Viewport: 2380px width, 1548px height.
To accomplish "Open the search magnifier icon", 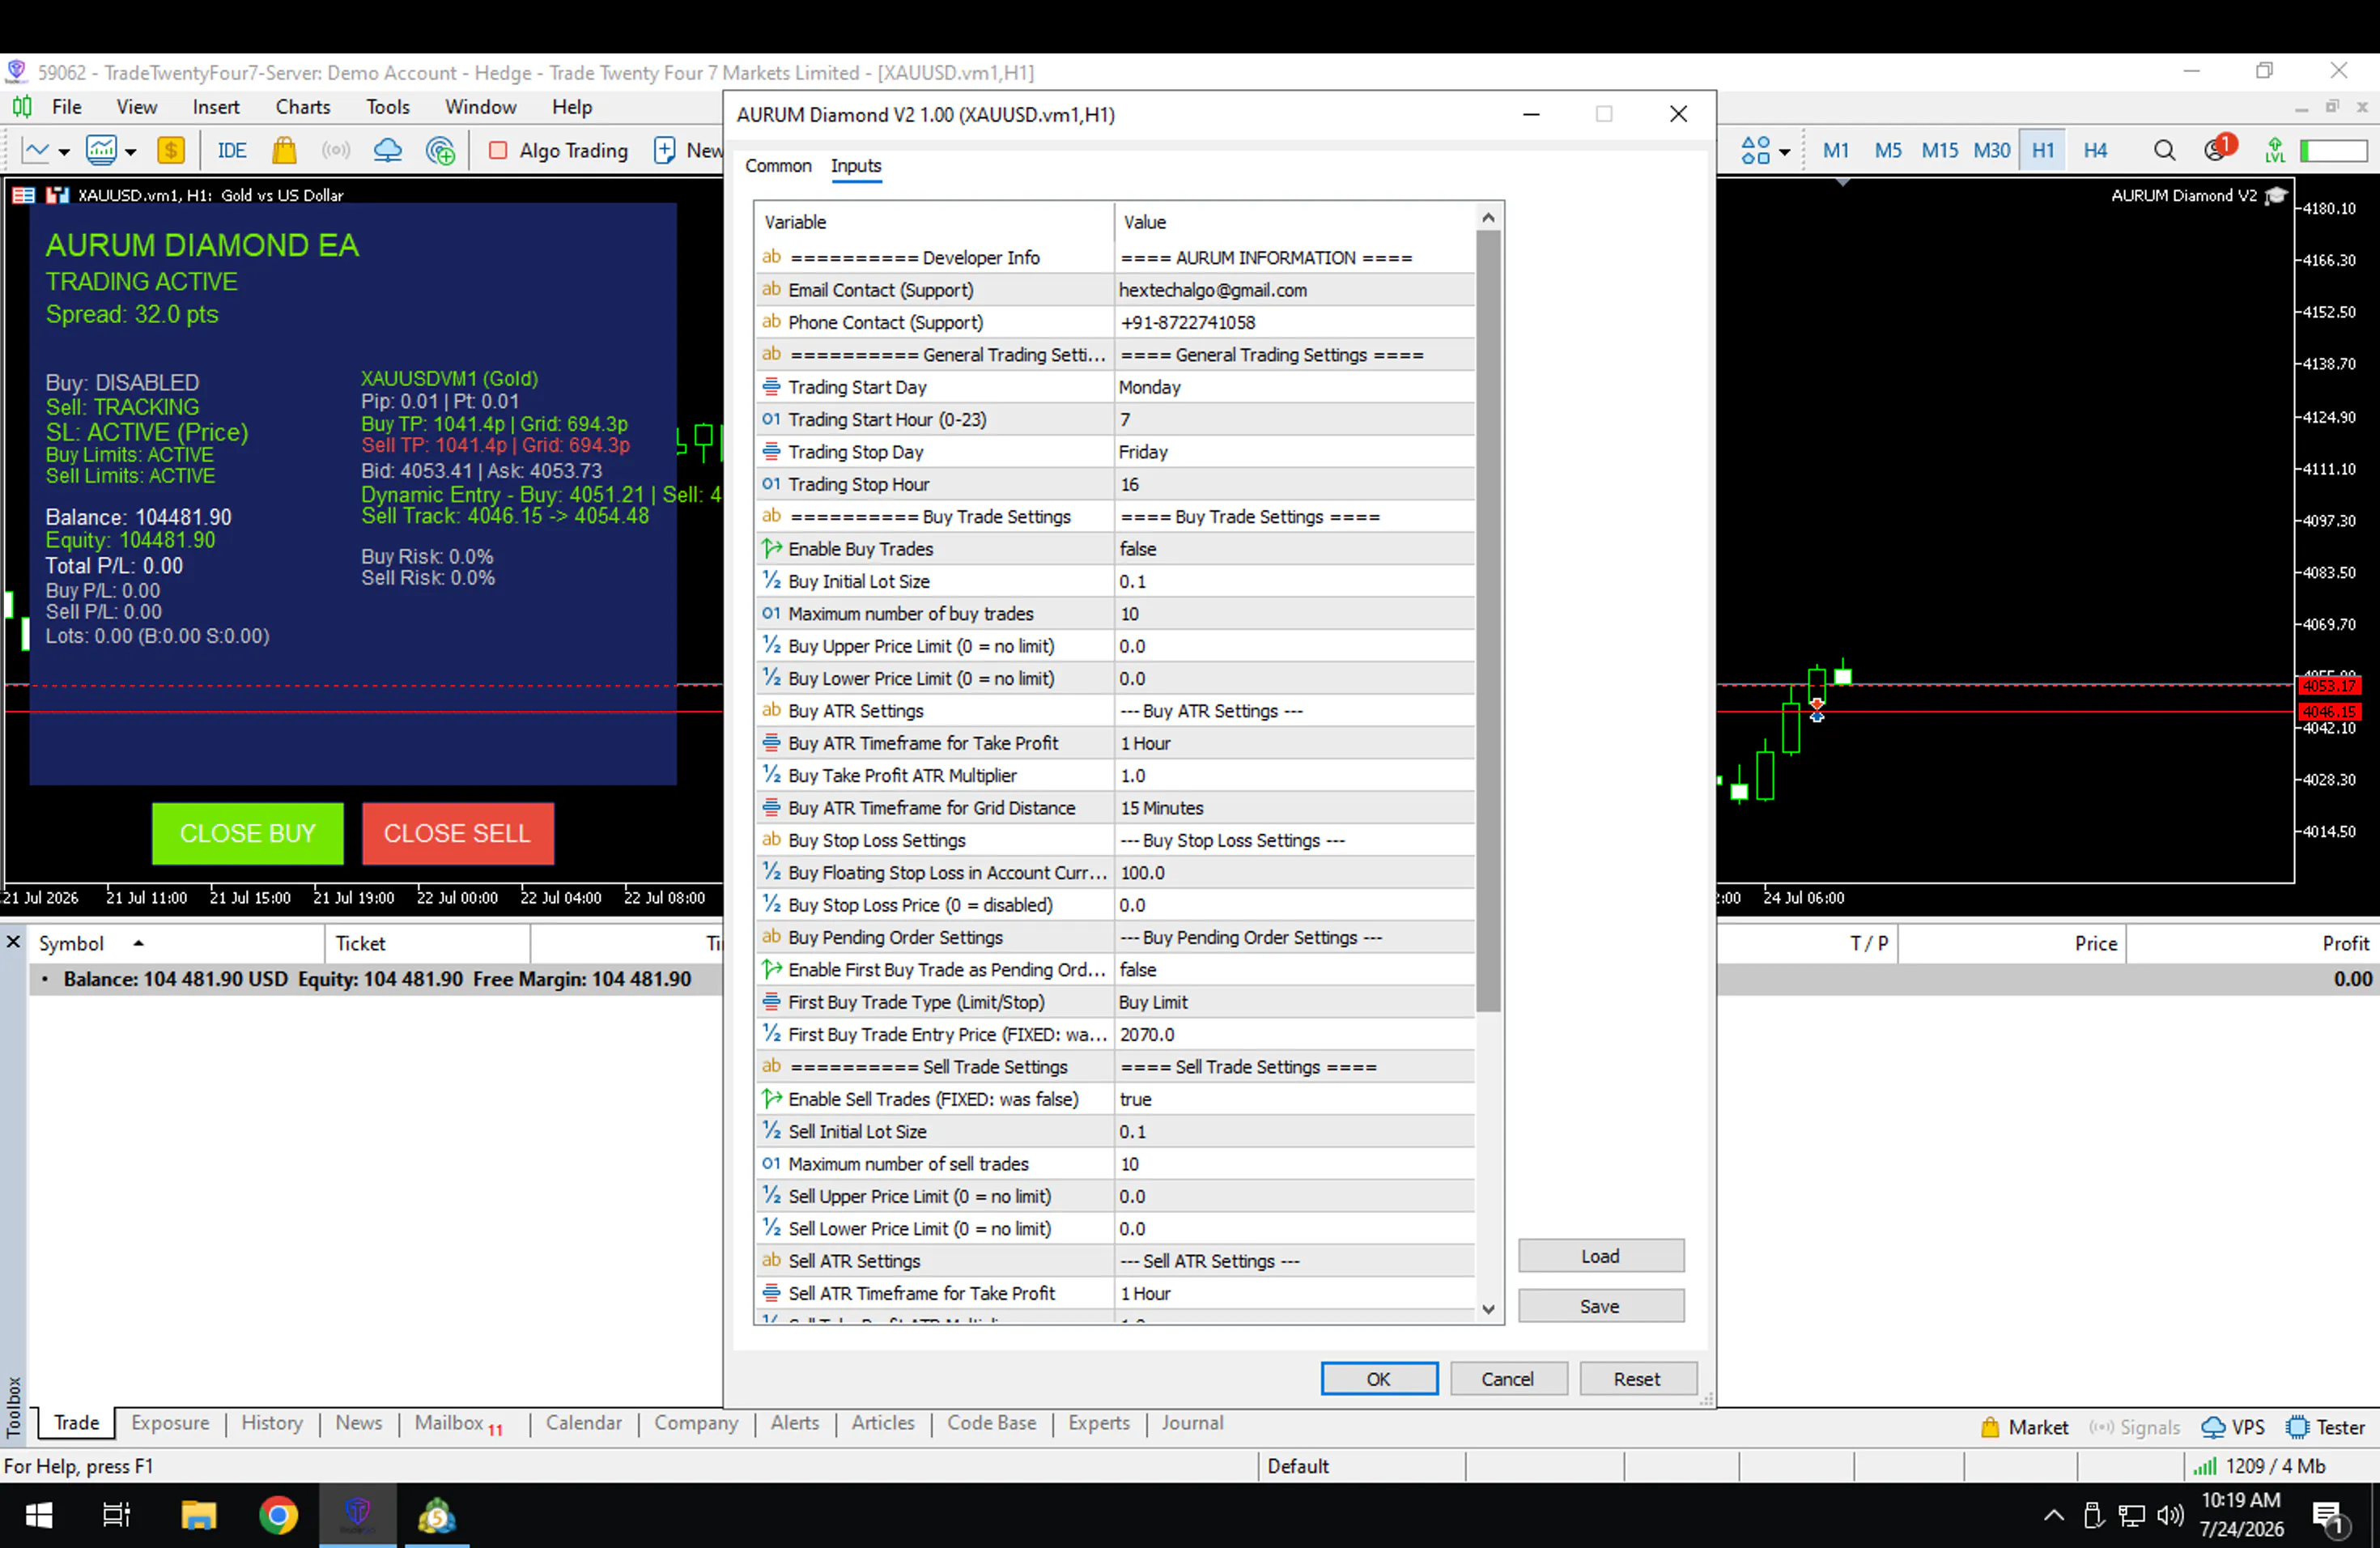I will coord(2164,151).
